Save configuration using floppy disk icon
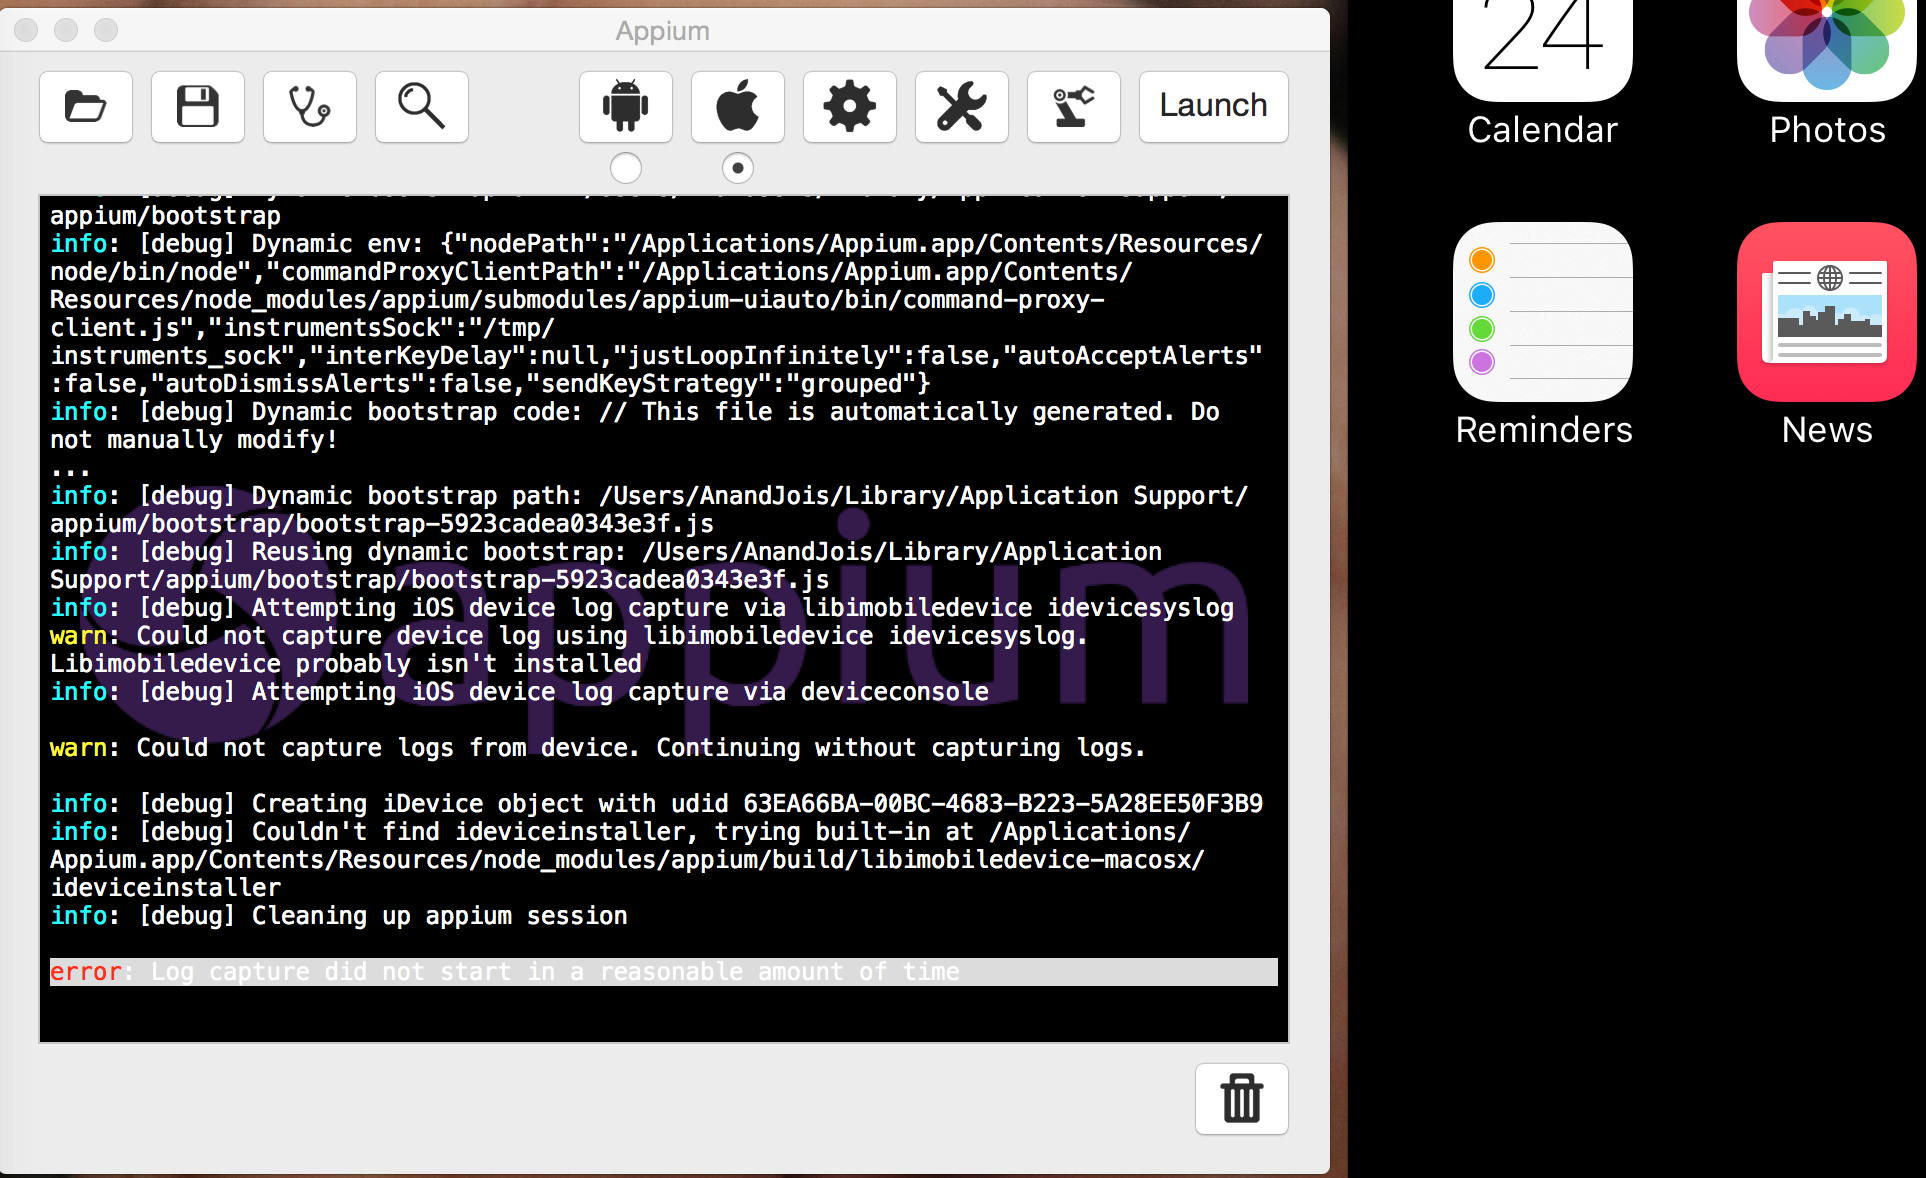This screenshot has width=1926, height=1178. 198,106
